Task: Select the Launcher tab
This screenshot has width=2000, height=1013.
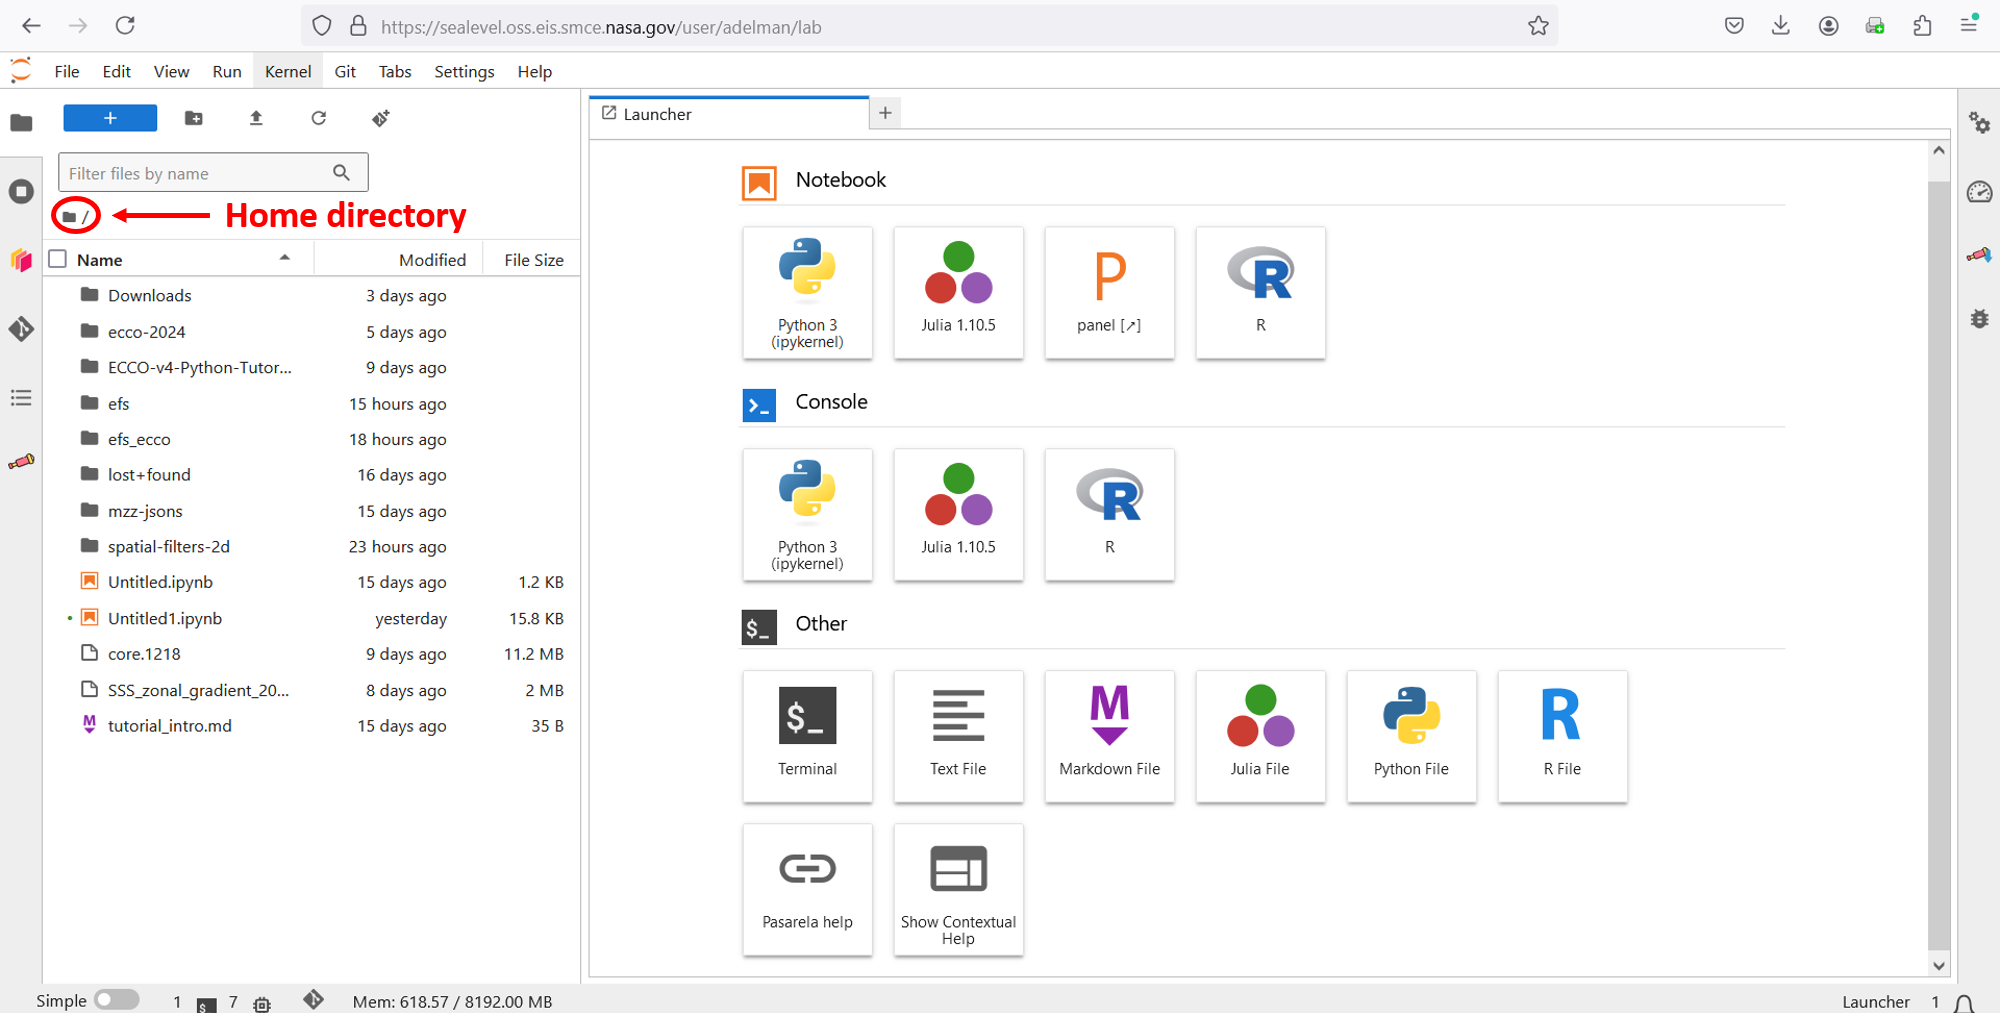Action: coord(729,114)
